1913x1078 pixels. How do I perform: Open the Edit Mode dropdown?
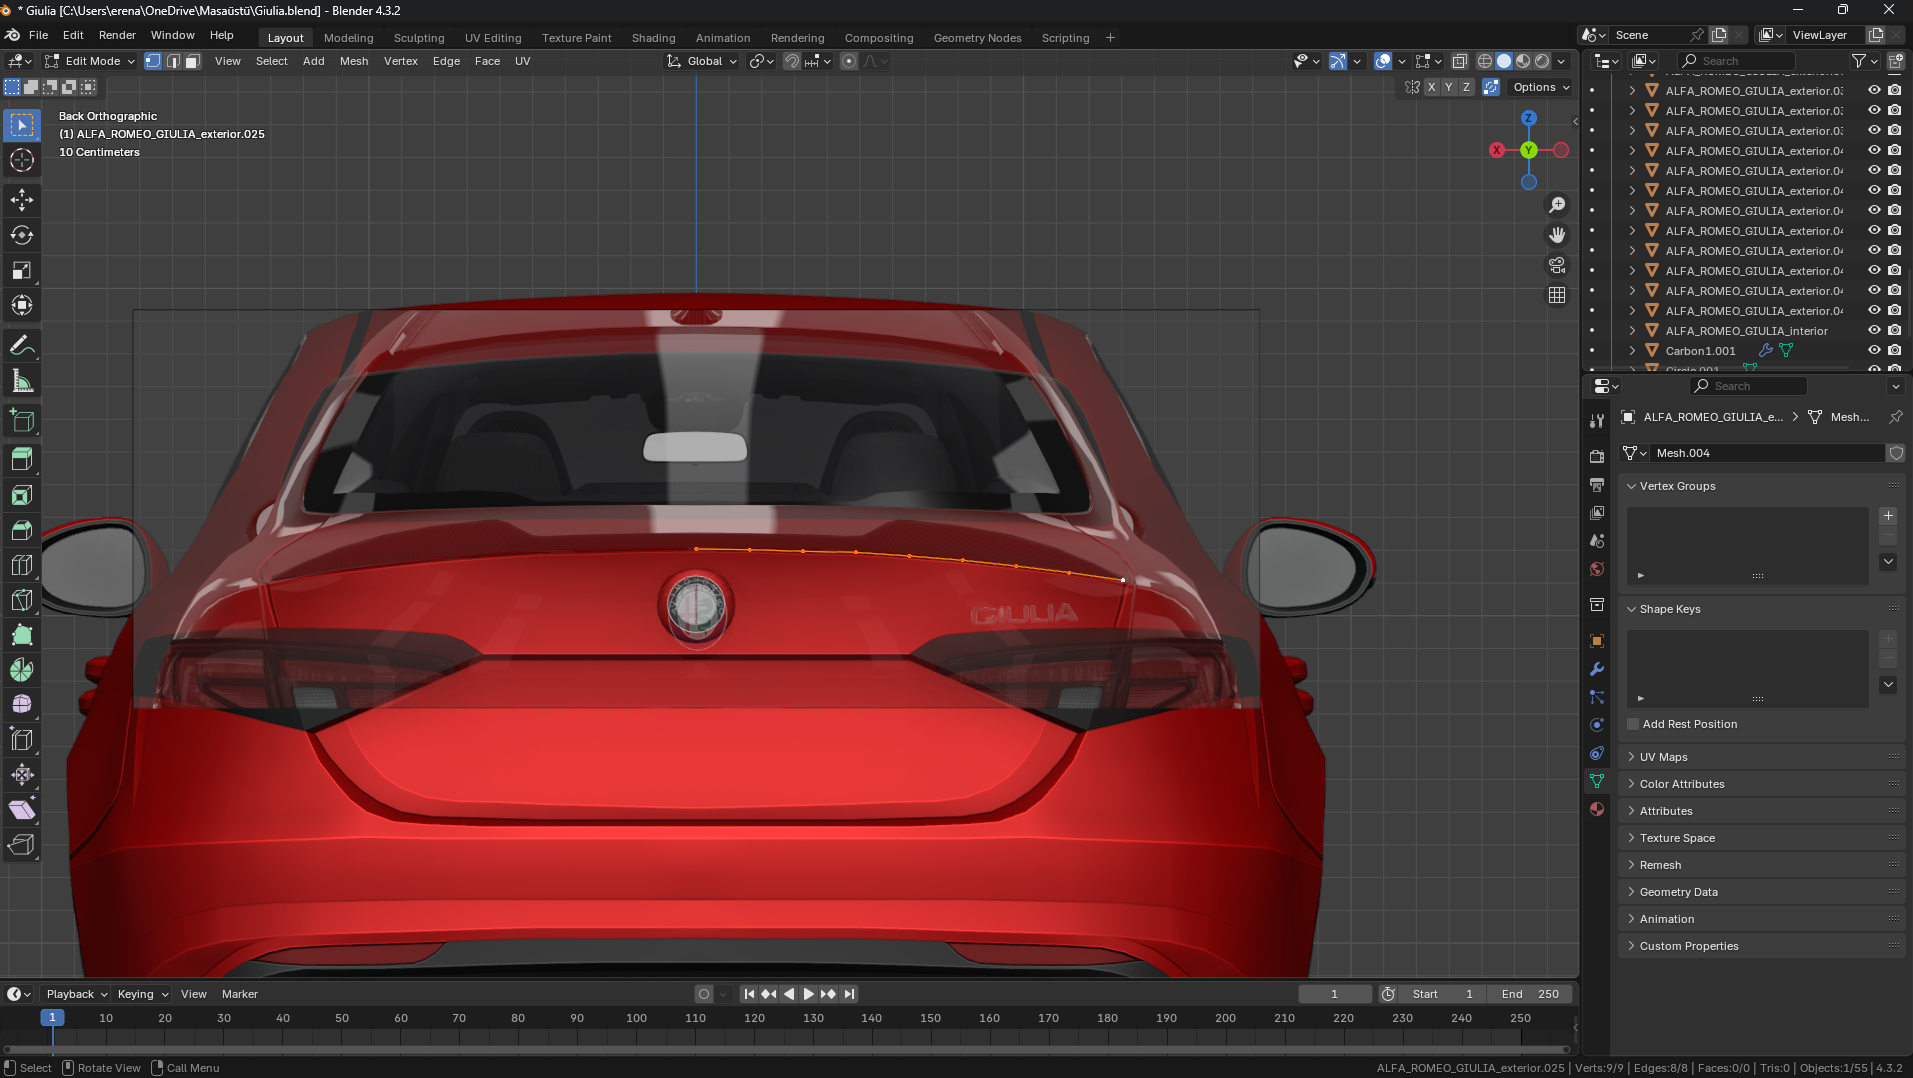pyautogui.click(x=91, y=61)
